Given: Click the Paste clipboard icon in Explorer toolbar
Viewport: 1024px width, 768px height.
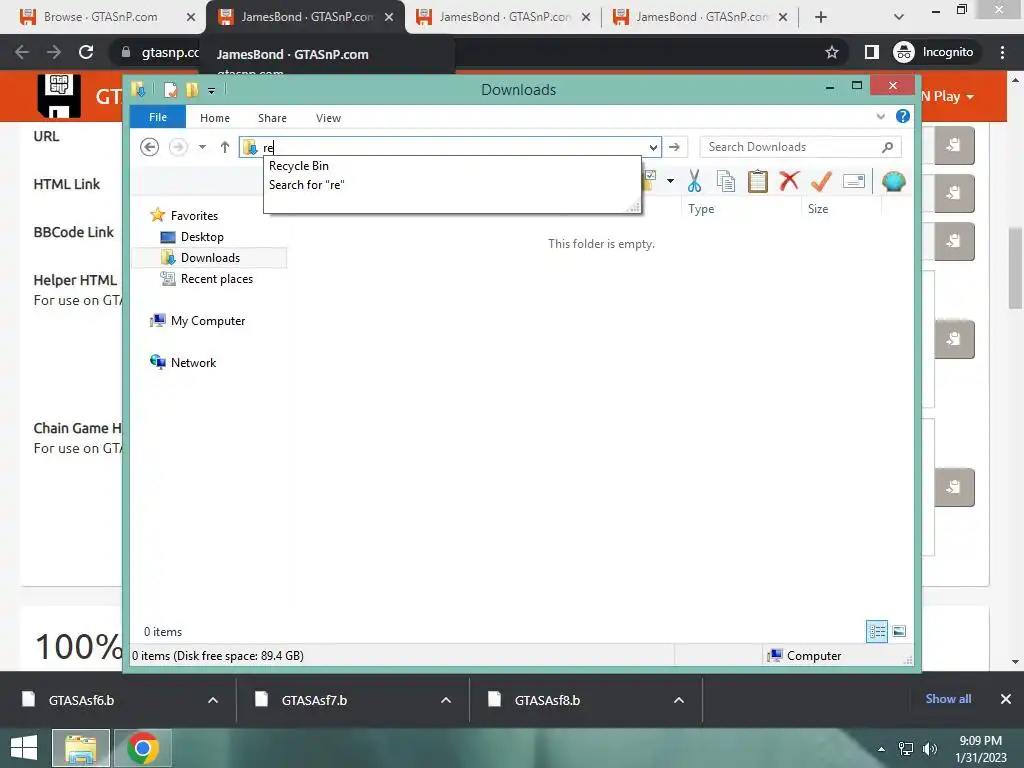Looking at the screenshot, I should tap(758, 181).
